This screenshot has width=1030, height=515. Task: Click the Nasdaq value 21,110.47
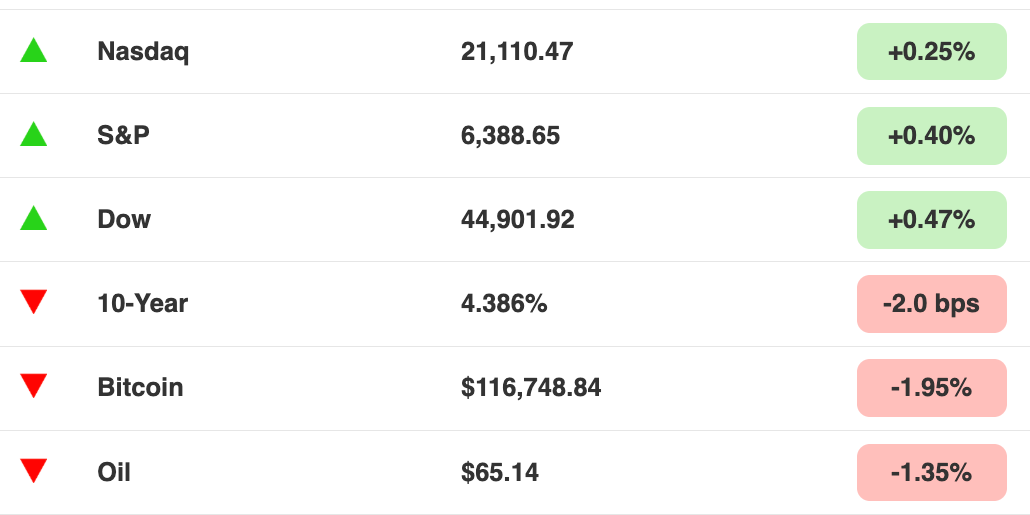517,51
